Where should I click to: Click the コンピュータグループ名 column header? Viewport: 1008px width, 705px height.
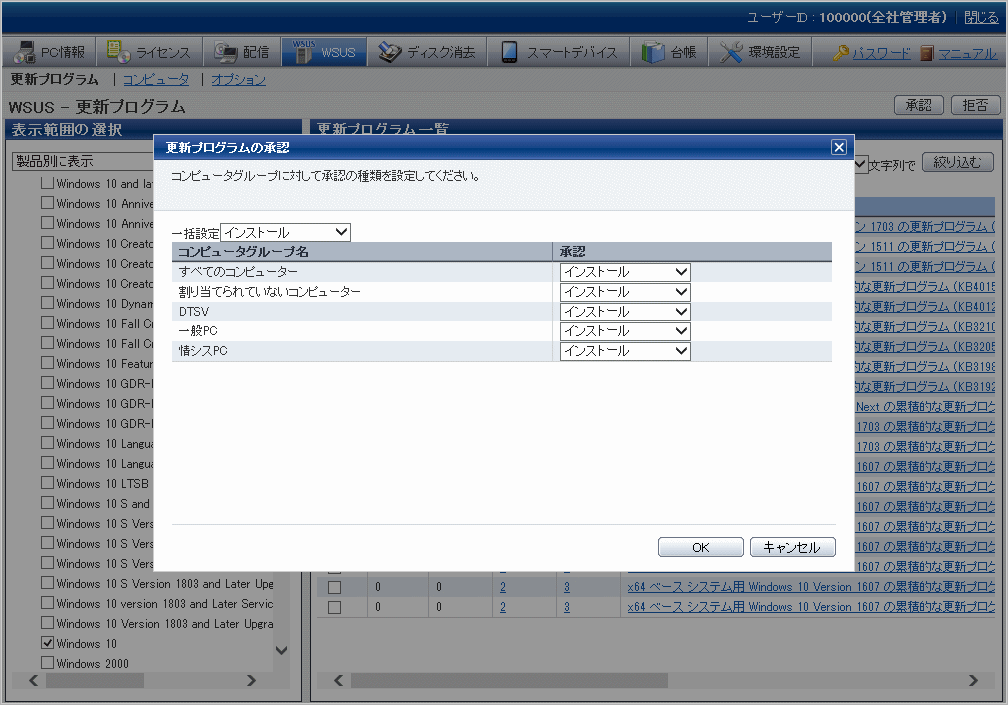click(362, 252)
